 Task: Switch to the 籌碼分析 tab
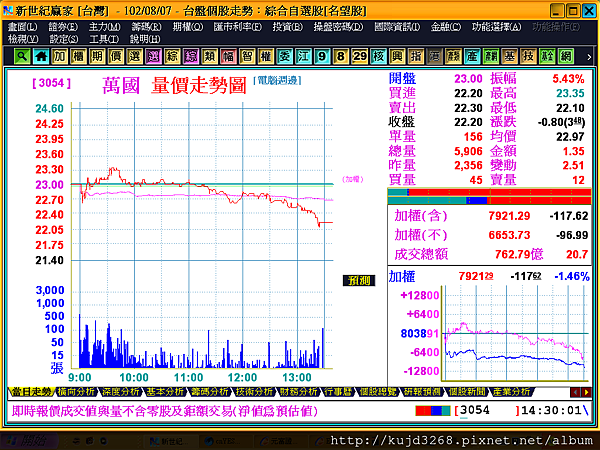pos(210,392)
